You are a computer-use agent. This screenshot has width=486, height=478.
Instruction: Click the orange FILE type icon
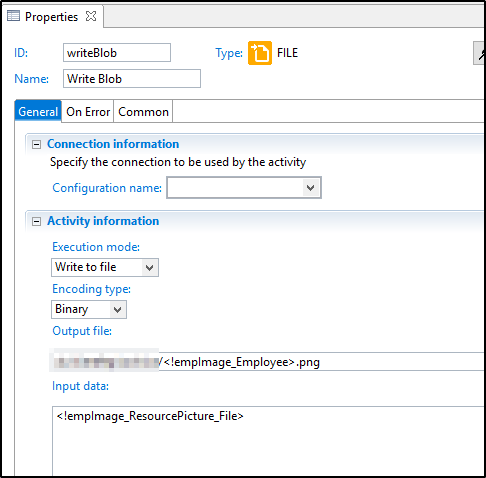pos(260,53)
